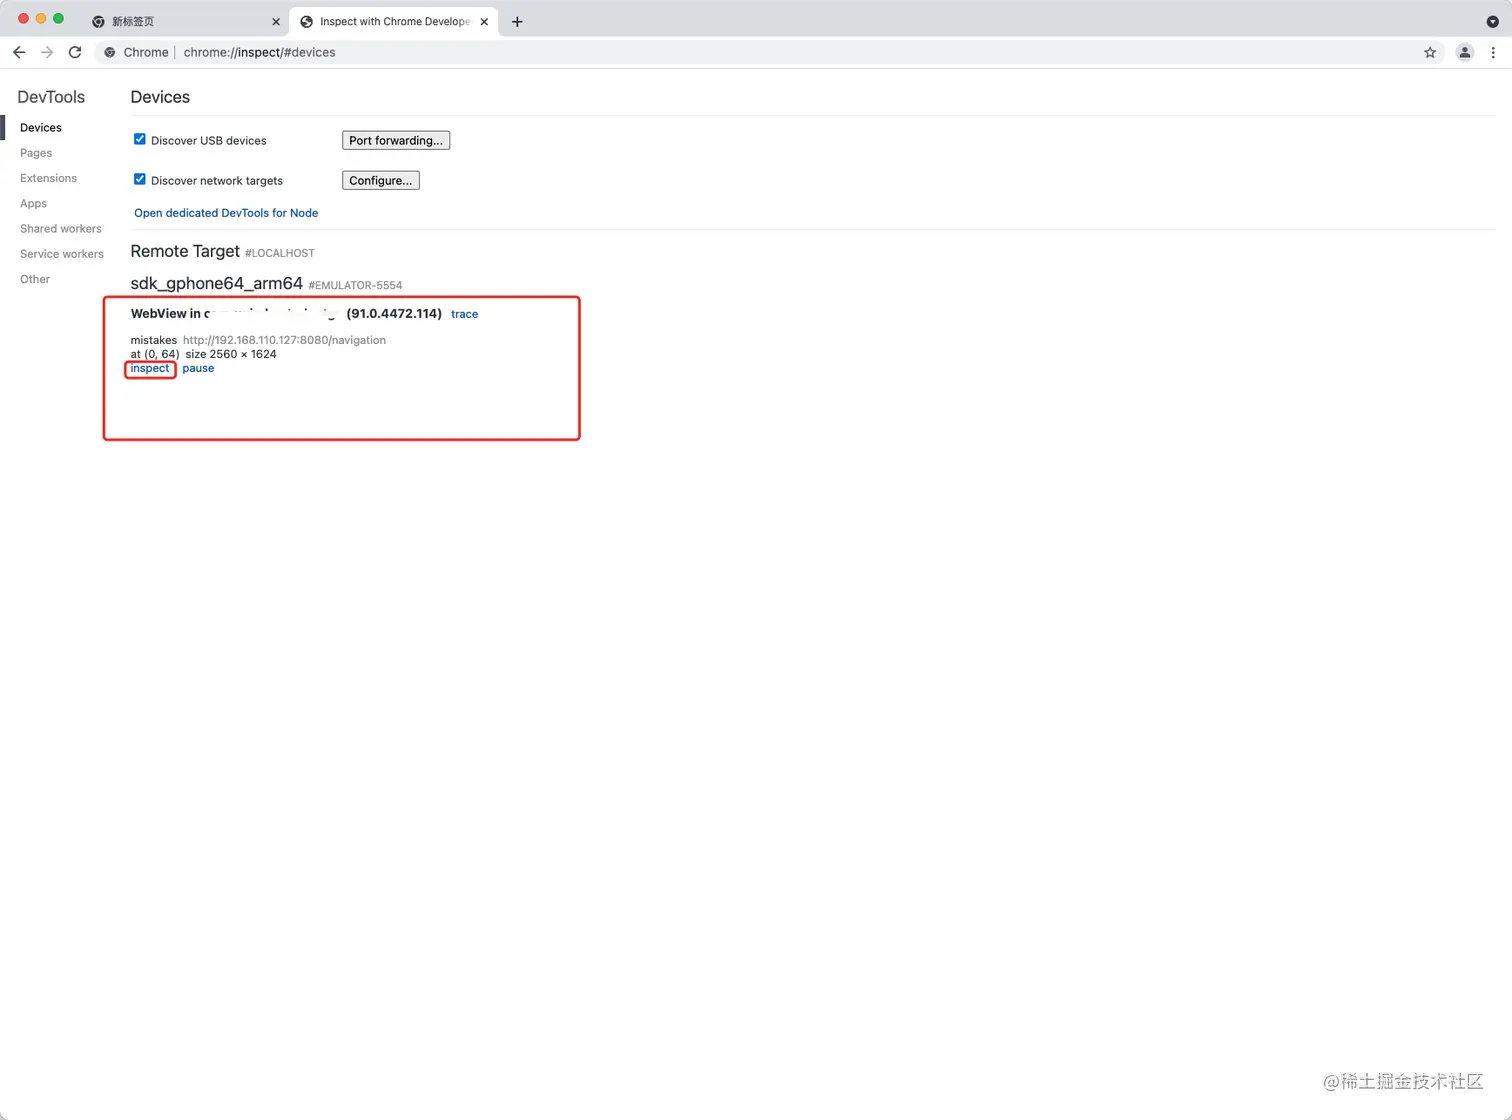Click the Chrome site info icon in address bar
1512x1120 pixels.
point(110,52)
